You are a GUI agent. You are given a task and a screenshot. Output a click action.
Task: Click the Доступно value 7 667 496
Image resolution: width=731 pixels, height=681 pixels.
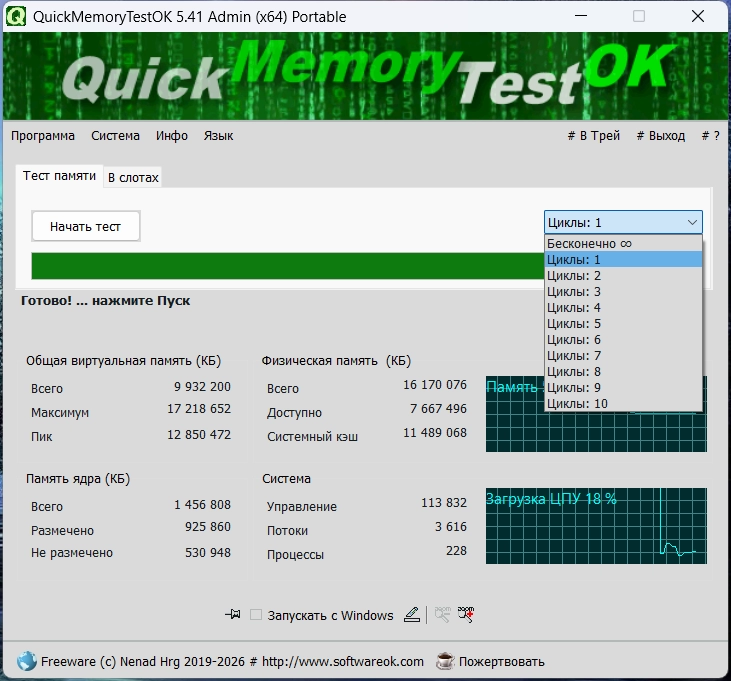pyautogui.click(x=438, y=409)
